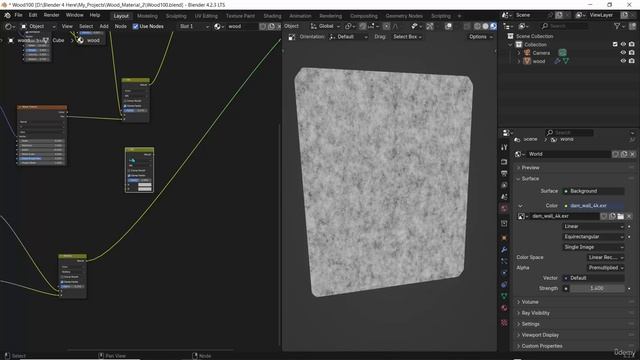Open the Slot 1 material slot dropdown
Image resolution: width=640 pixels, height=360 pixels.
click(194, 27)
